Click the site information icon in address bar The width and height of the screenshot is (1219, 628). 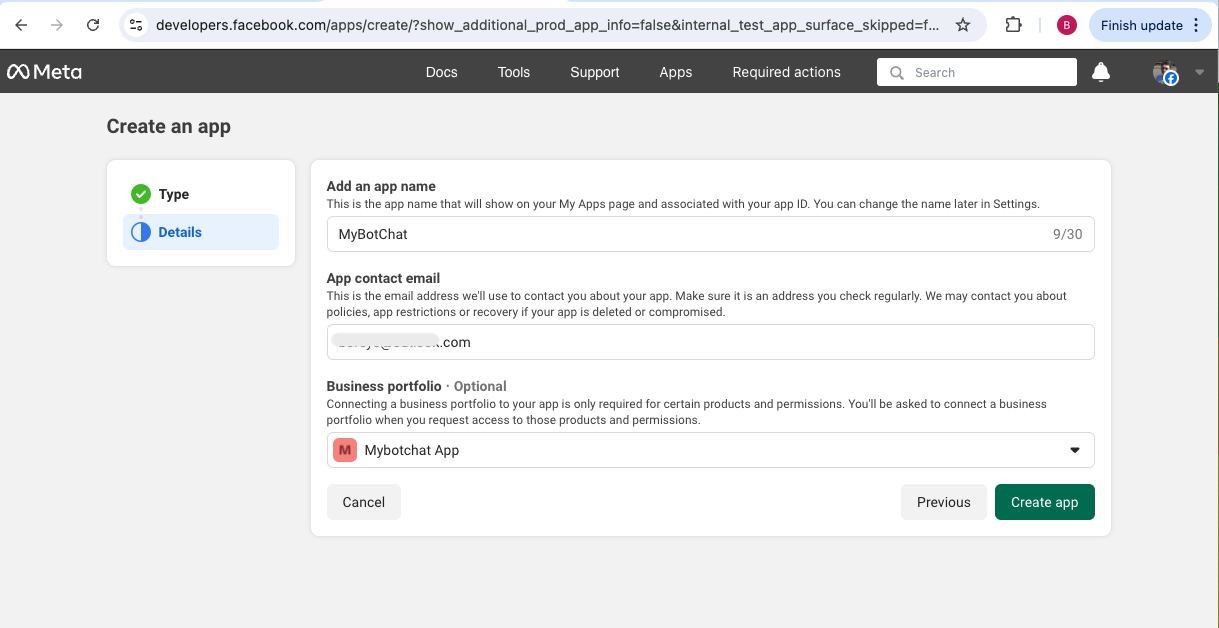coord(137,25)
